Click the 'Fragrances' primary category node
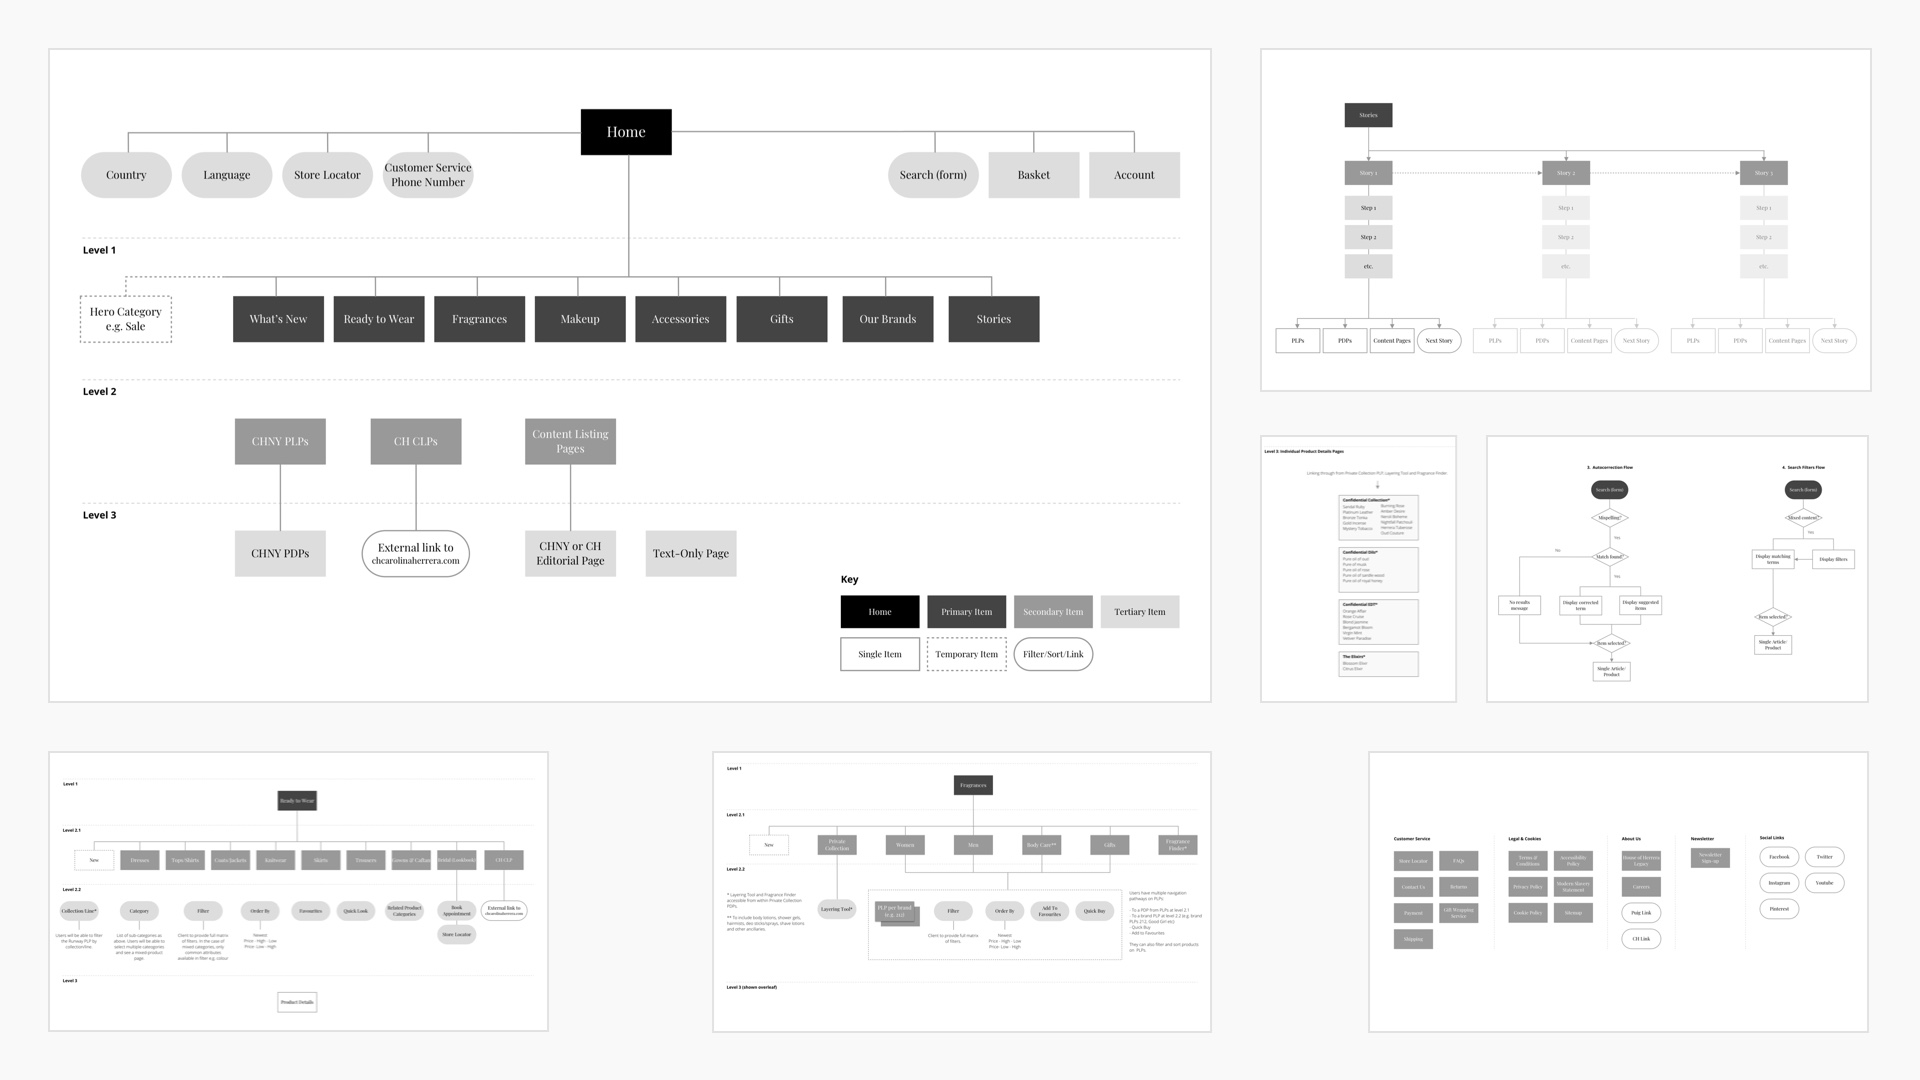 pyautogui.click(x=480, y=318)
